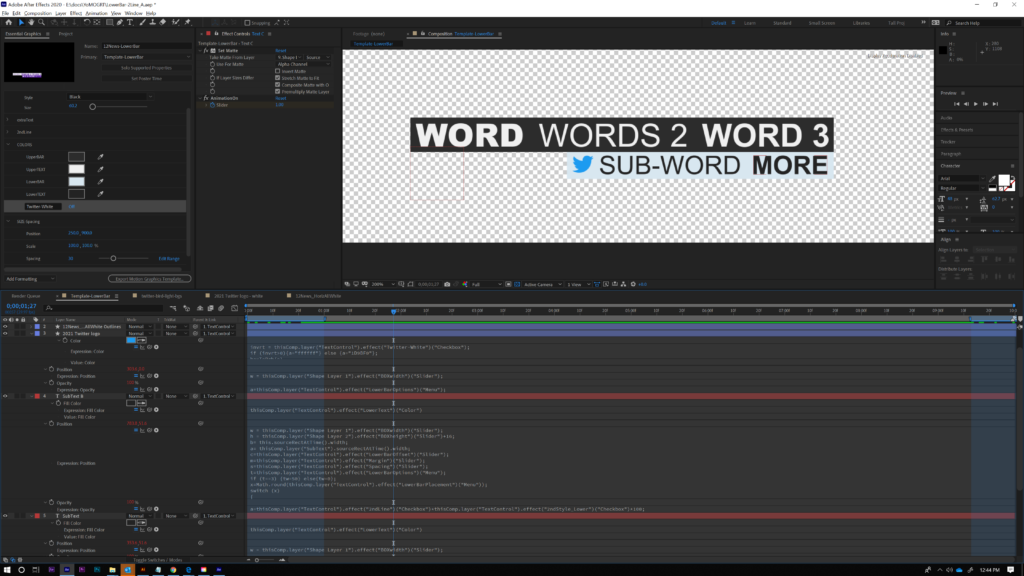Uncheck the Composite Matte checkbox
This screenshot has width=1024, height=576.
point(278,85)
